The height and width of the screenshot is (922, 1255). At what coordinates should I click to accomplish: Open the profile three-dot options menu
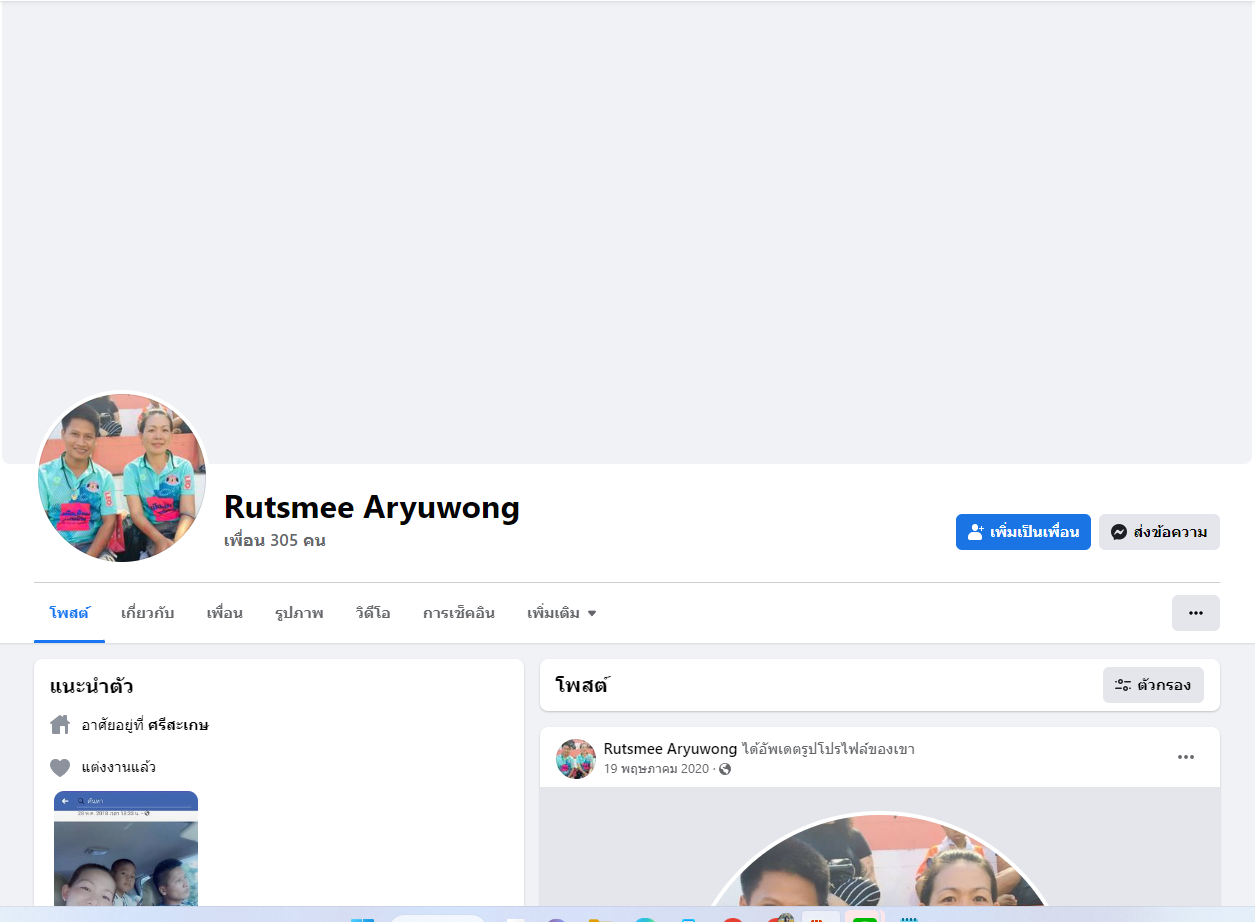pyautogui.click(x=1196, y=613)
